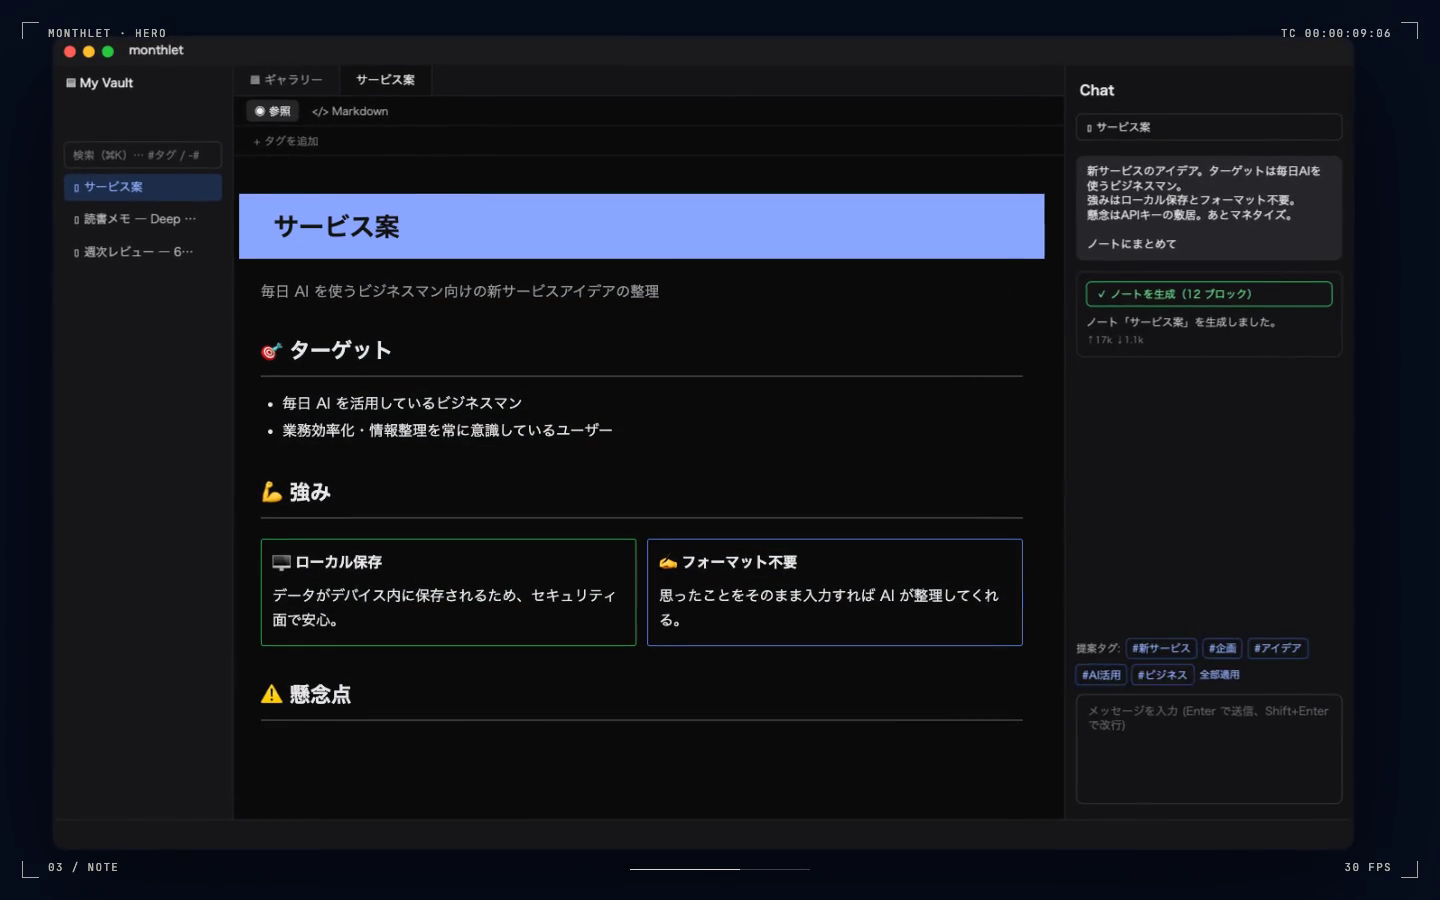
Task: Switch to Markdown view mode
Action: click(x=350, y=111)
